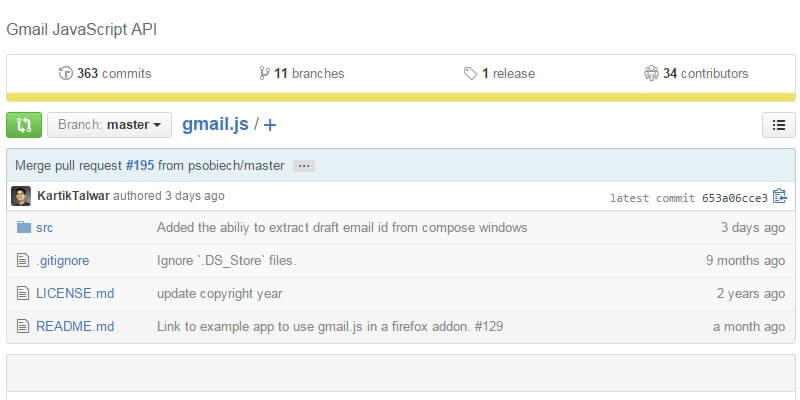
Task: Open the 363 commits tab
Action: (105, 73)
